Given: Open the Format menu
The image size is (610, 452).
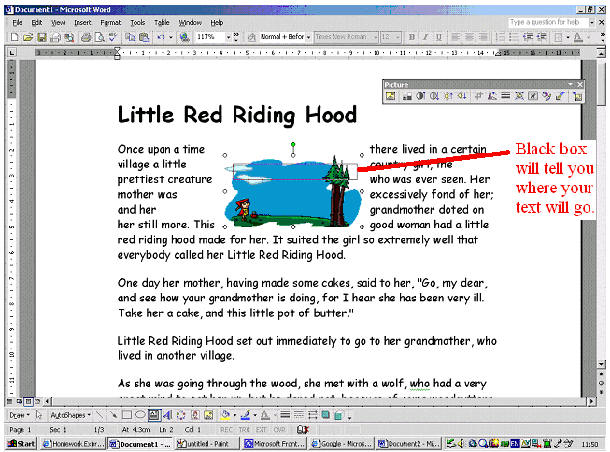Looking at the screenshot, I should pyautogui.click(x=110, y=21).
